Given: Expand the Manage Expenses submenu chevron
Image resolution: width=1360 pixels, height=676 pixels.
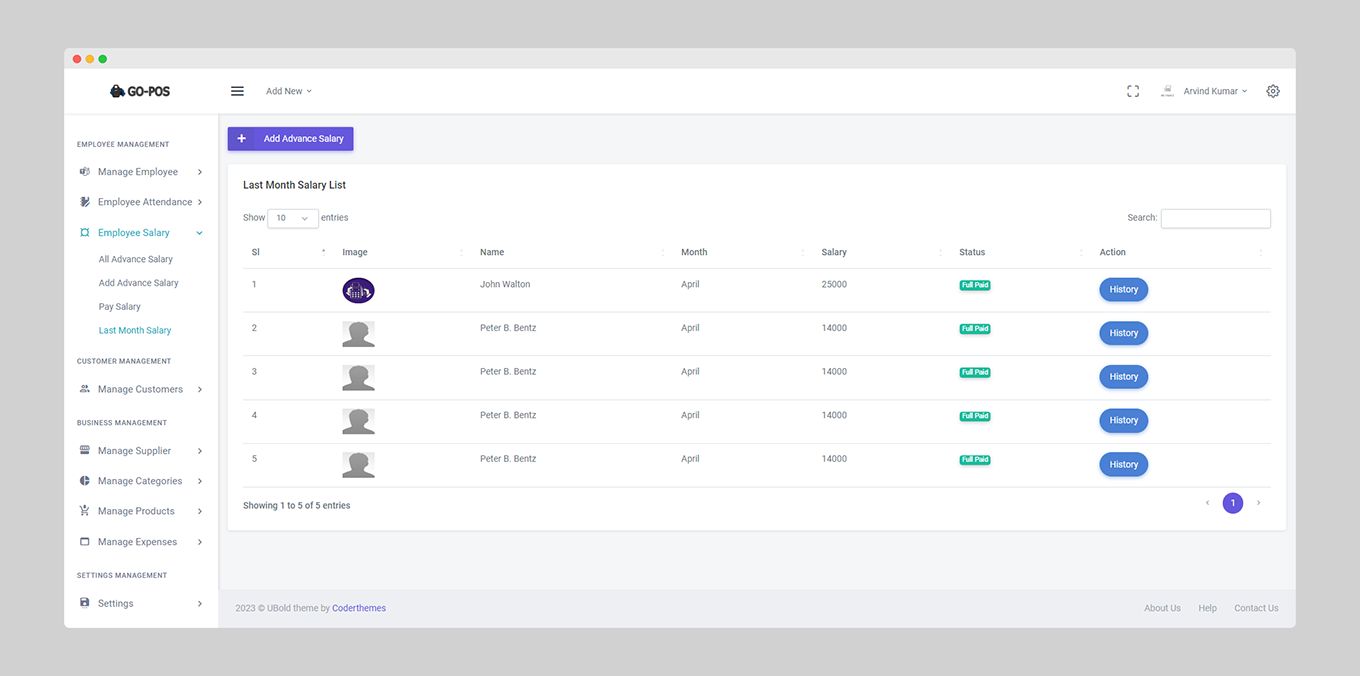Looking at the screenshot, I should [x=200, y=542].
